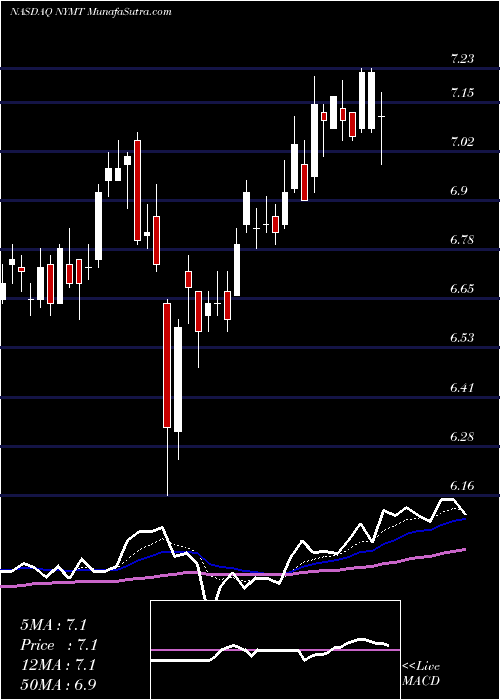
Task: Click the tallest red candlestick near 6.16 low
Action: [x=167, y=365]
